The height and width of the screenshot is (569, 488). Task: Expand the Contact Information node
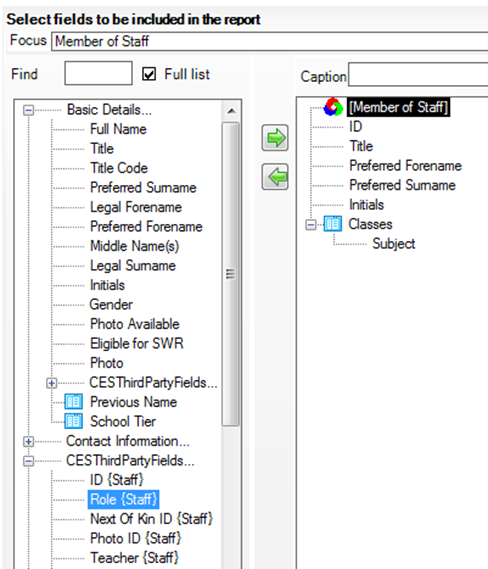tap(29, 442)
